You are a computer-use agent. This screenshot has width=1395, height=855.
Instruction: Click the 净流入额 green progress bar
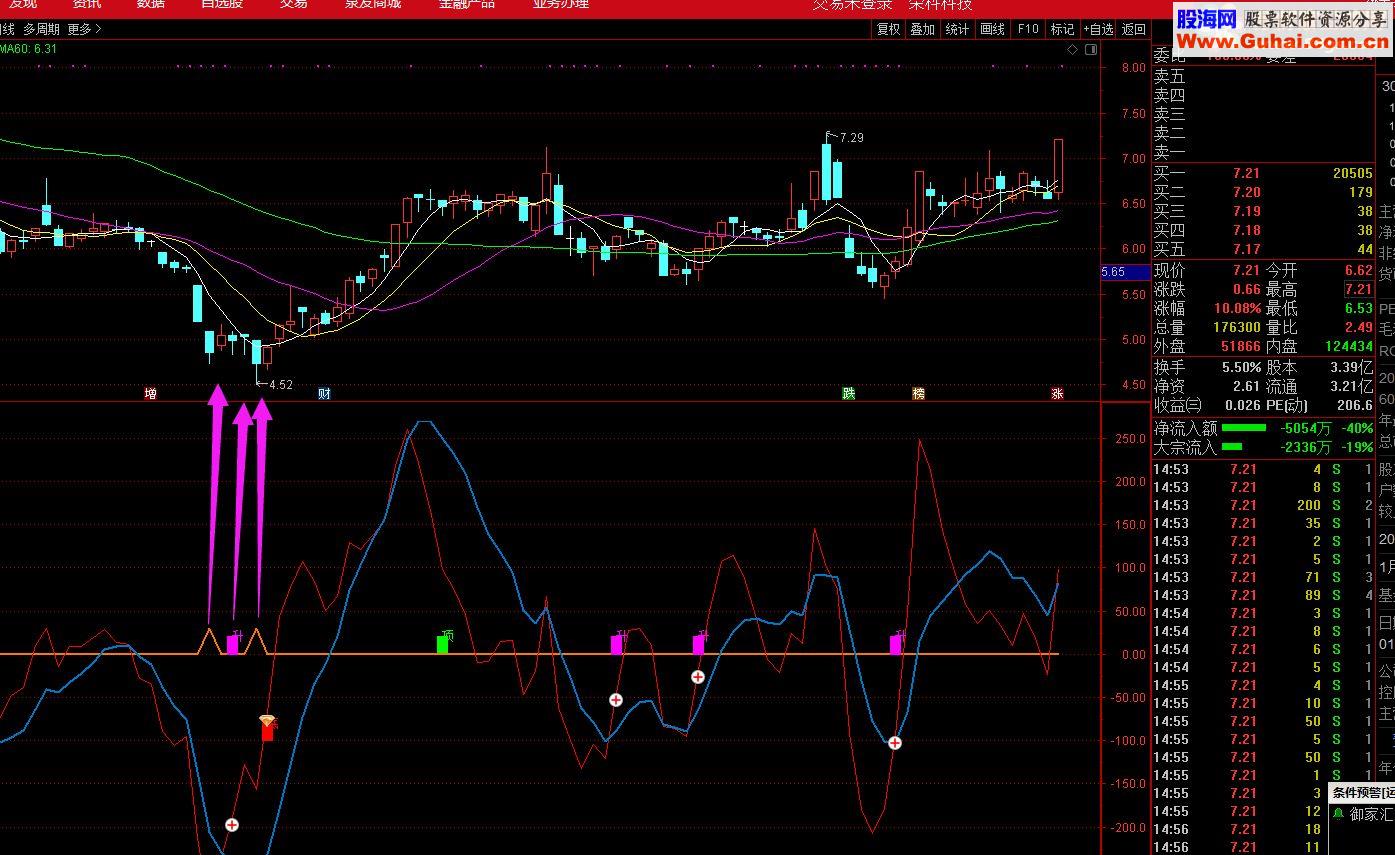pyautogui.click(x=1243, y=428)
